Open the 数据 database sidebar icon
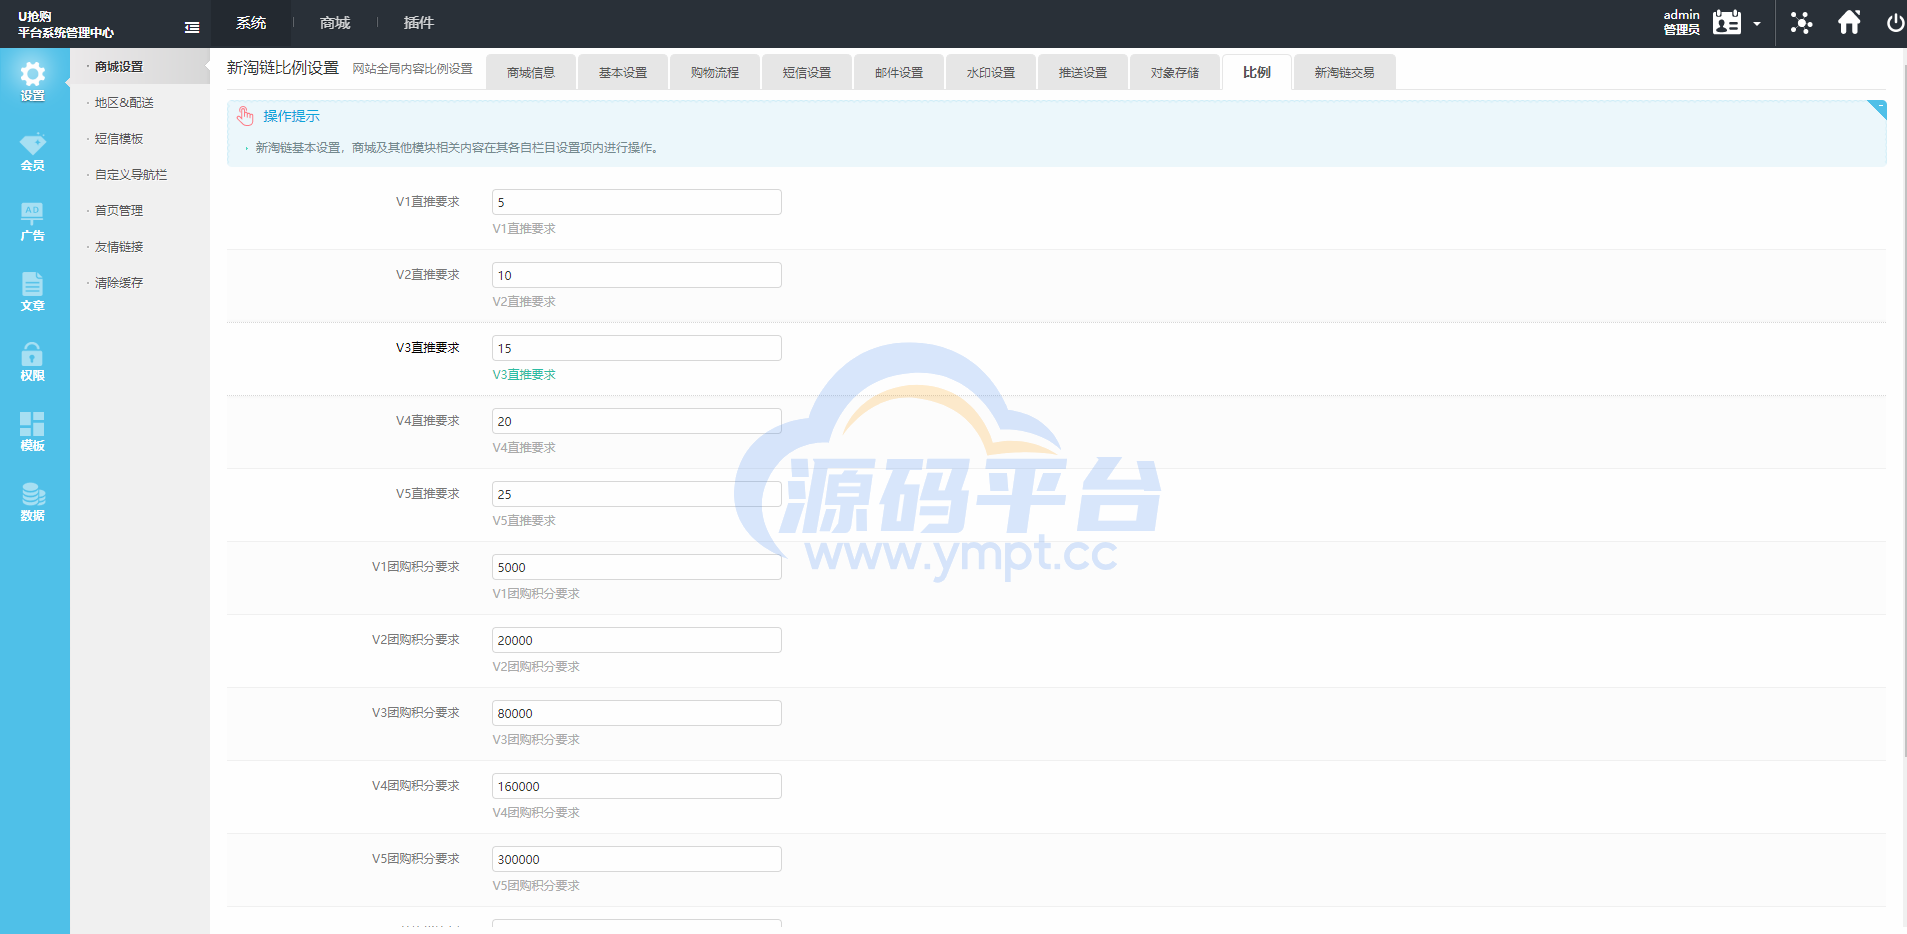The height and width of the screenshot is (934, 1907). (33, 502)
